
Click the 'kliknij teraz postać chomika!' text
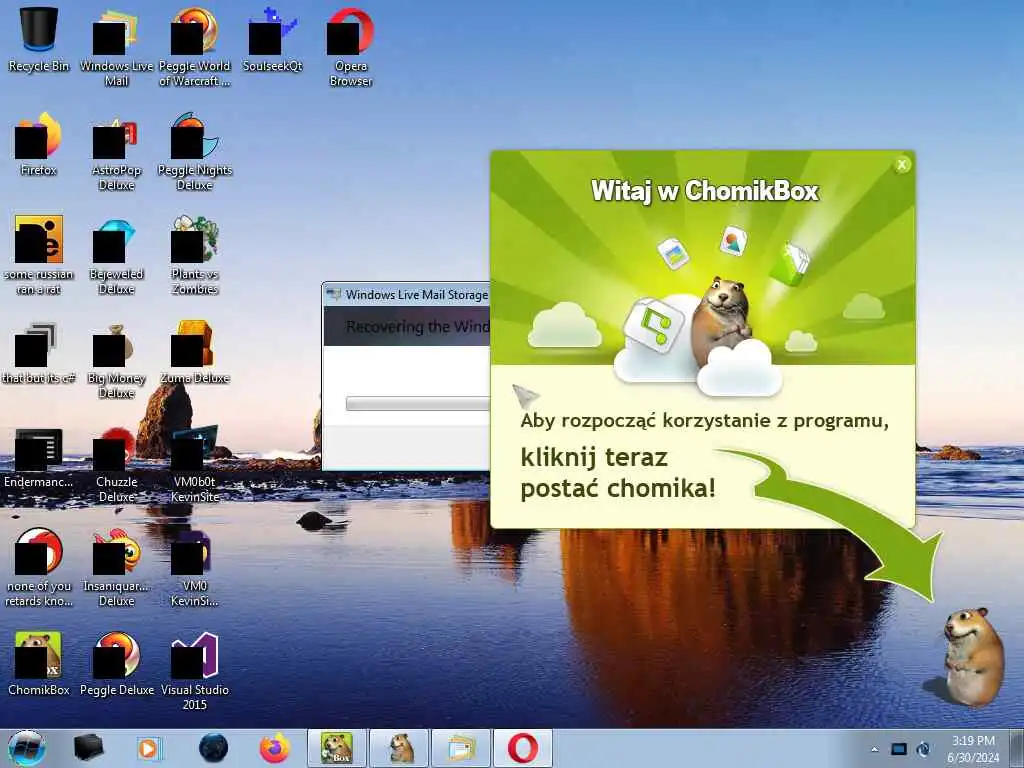pyautogui.click(x=618, y=473)
